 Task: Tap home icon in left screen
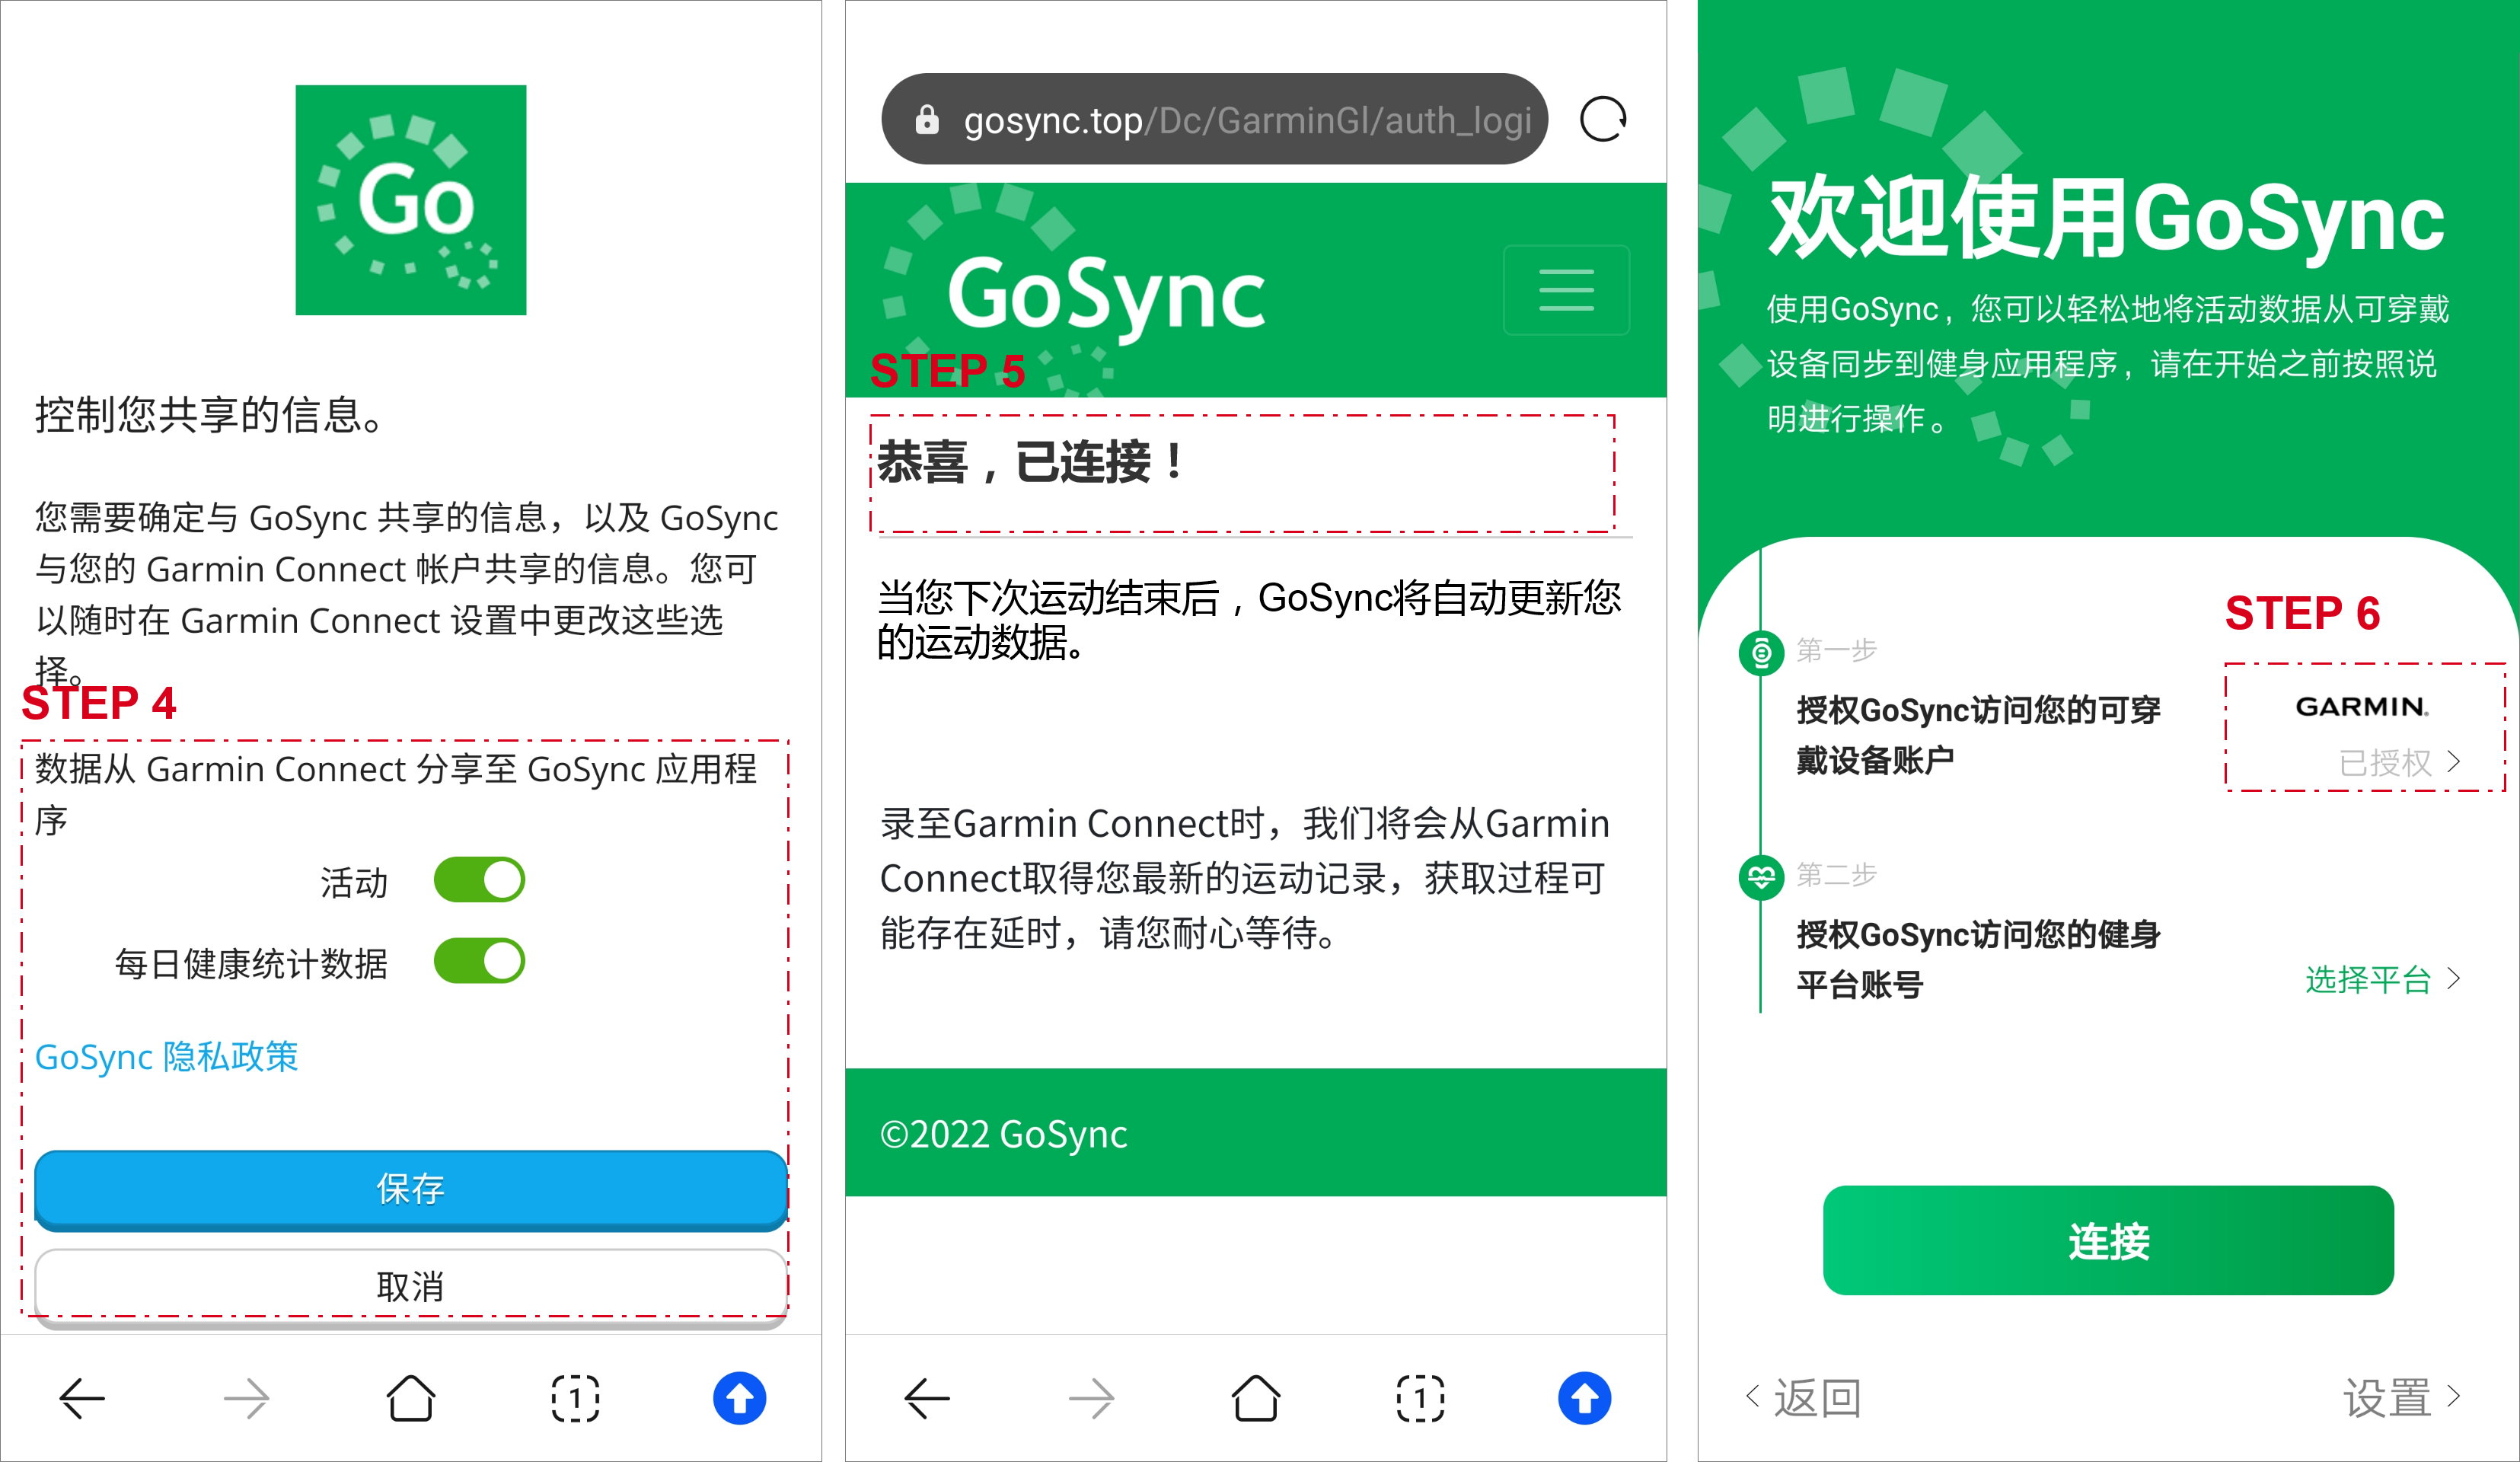(410, 1398)
